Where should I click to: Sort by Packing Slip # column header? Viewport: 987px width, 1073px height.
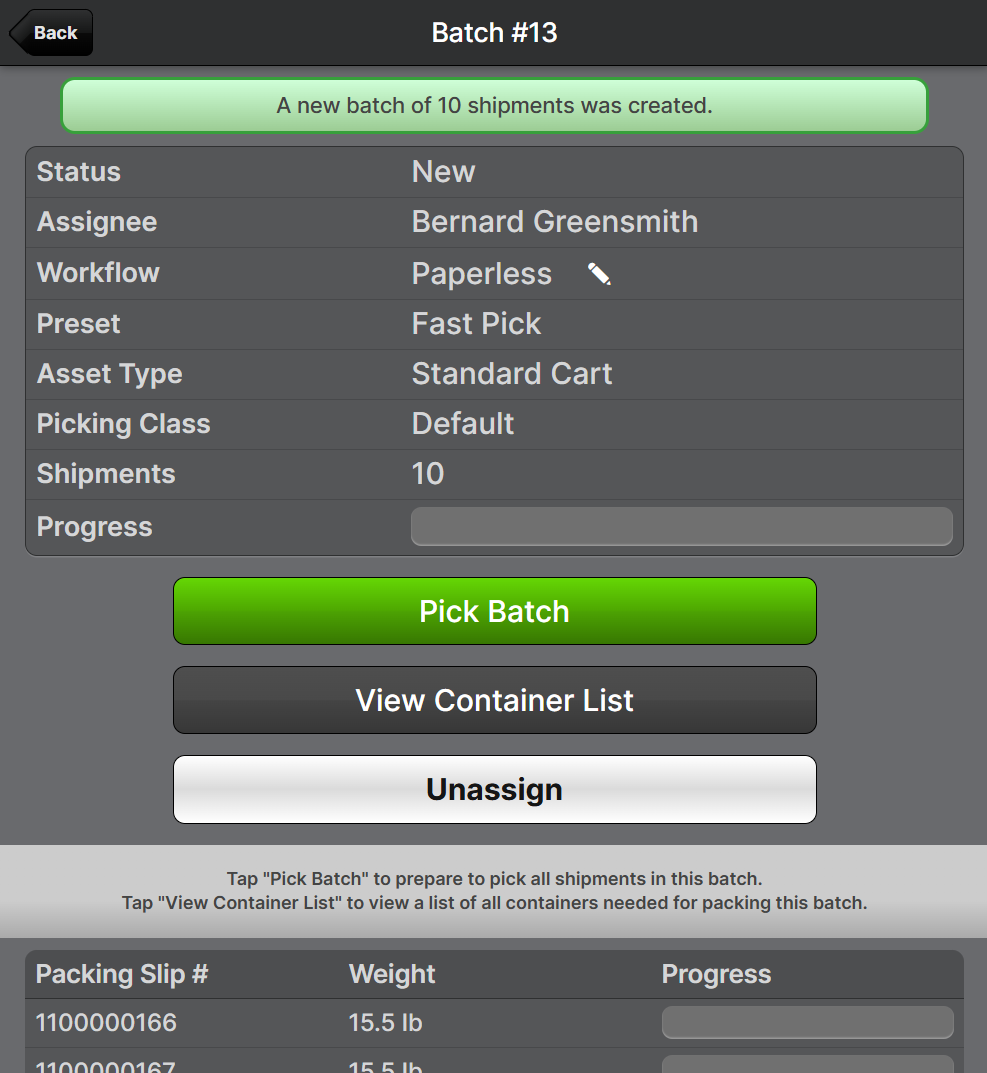(122, 974)
